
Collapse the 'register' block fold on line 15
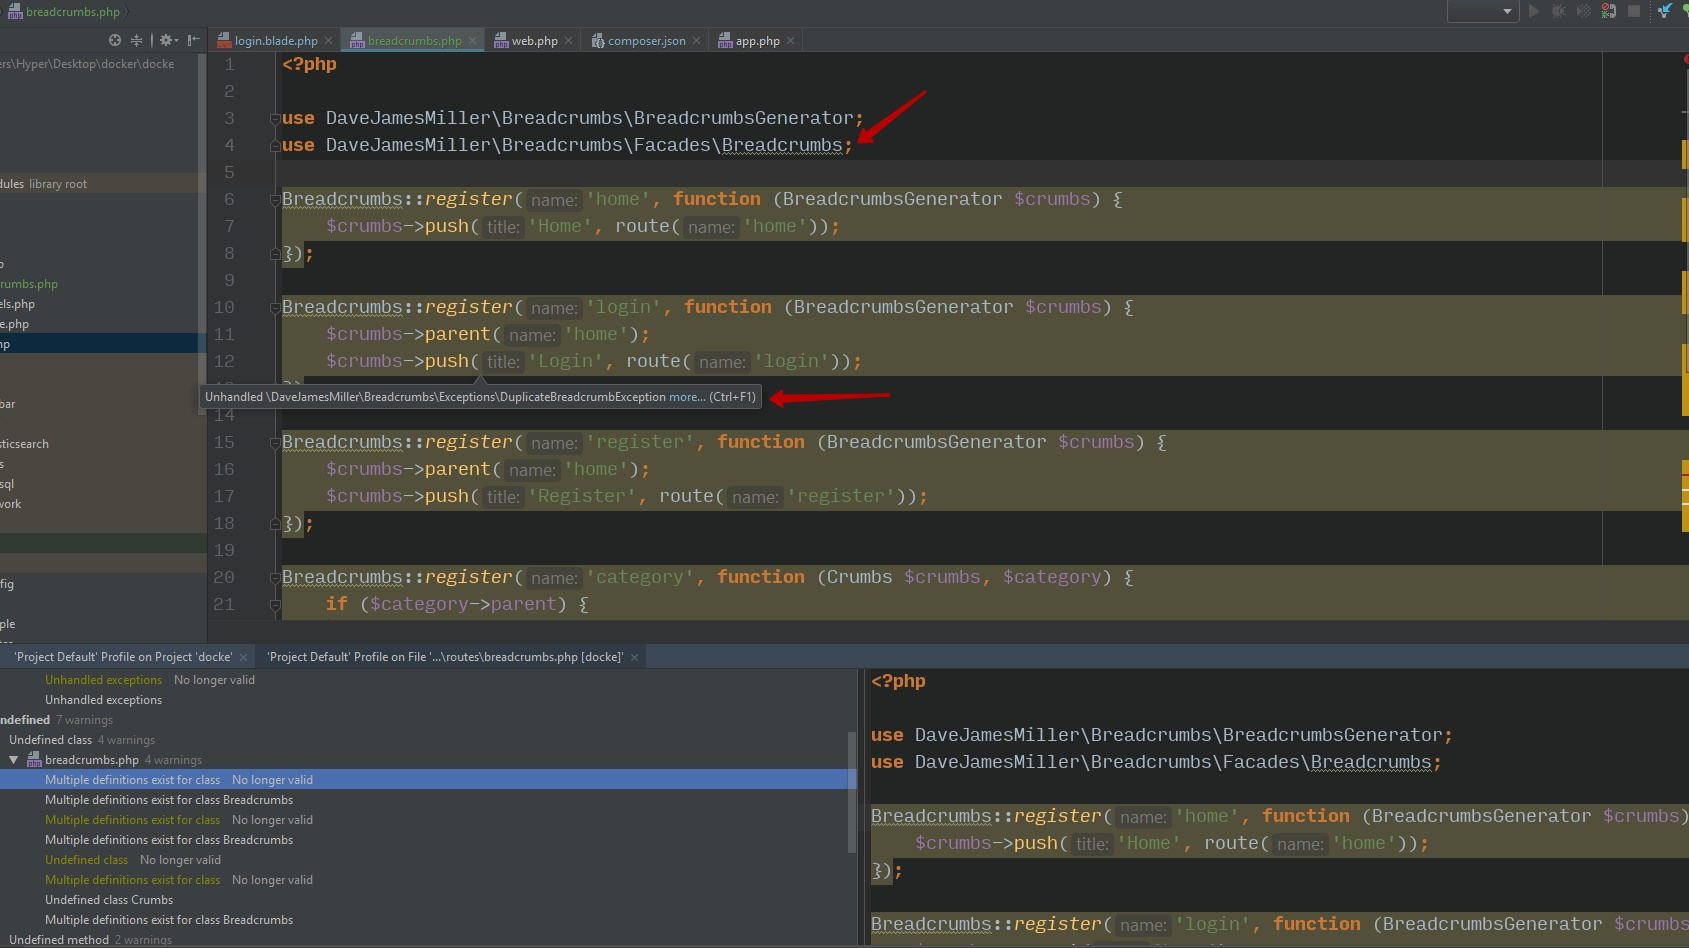coord(275,443)
